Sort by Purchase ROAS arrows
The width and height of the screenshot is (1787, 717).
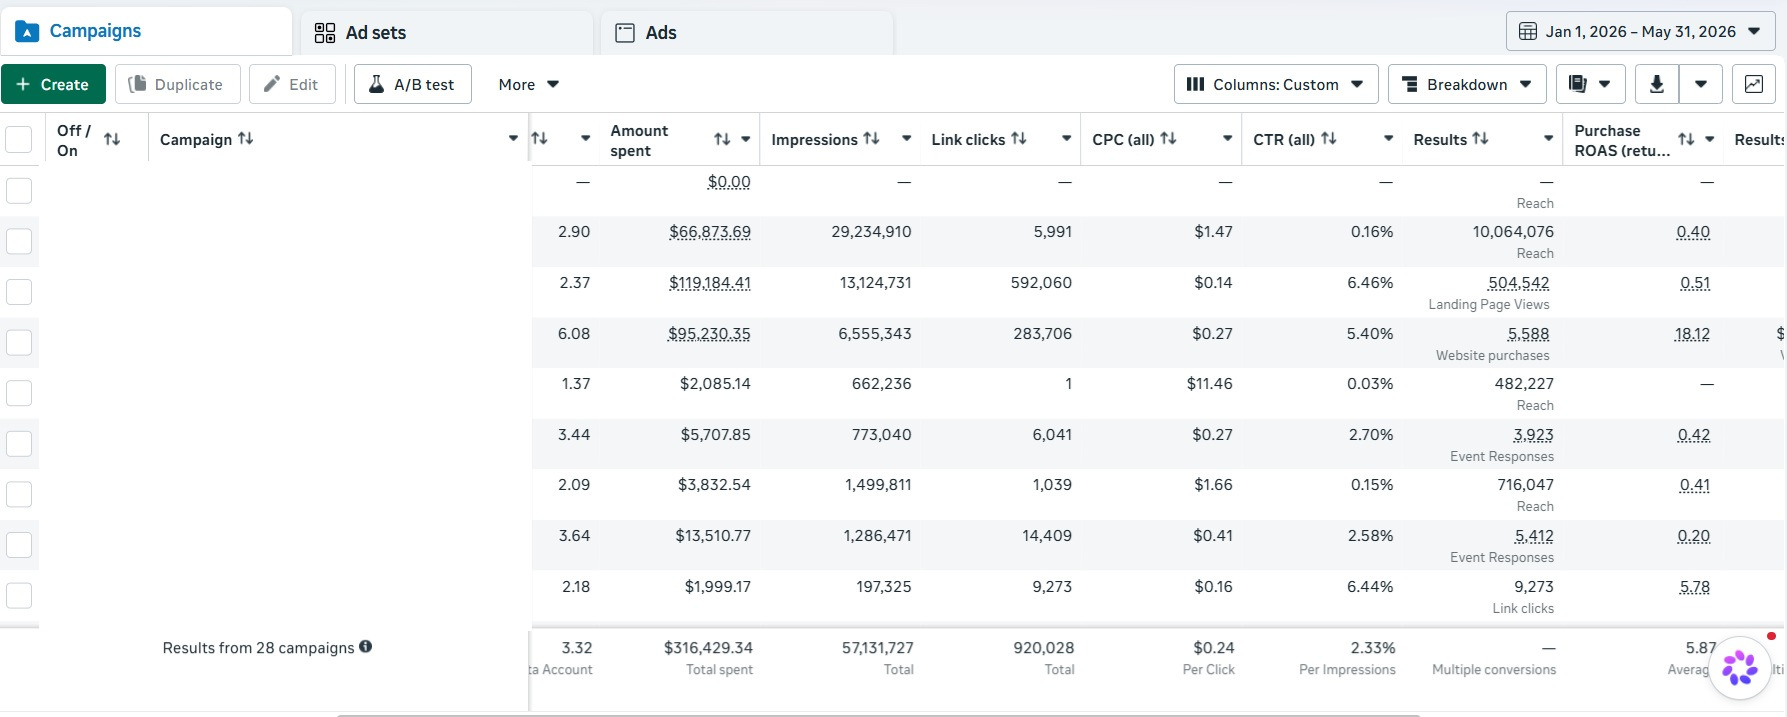click(1686, 139)
